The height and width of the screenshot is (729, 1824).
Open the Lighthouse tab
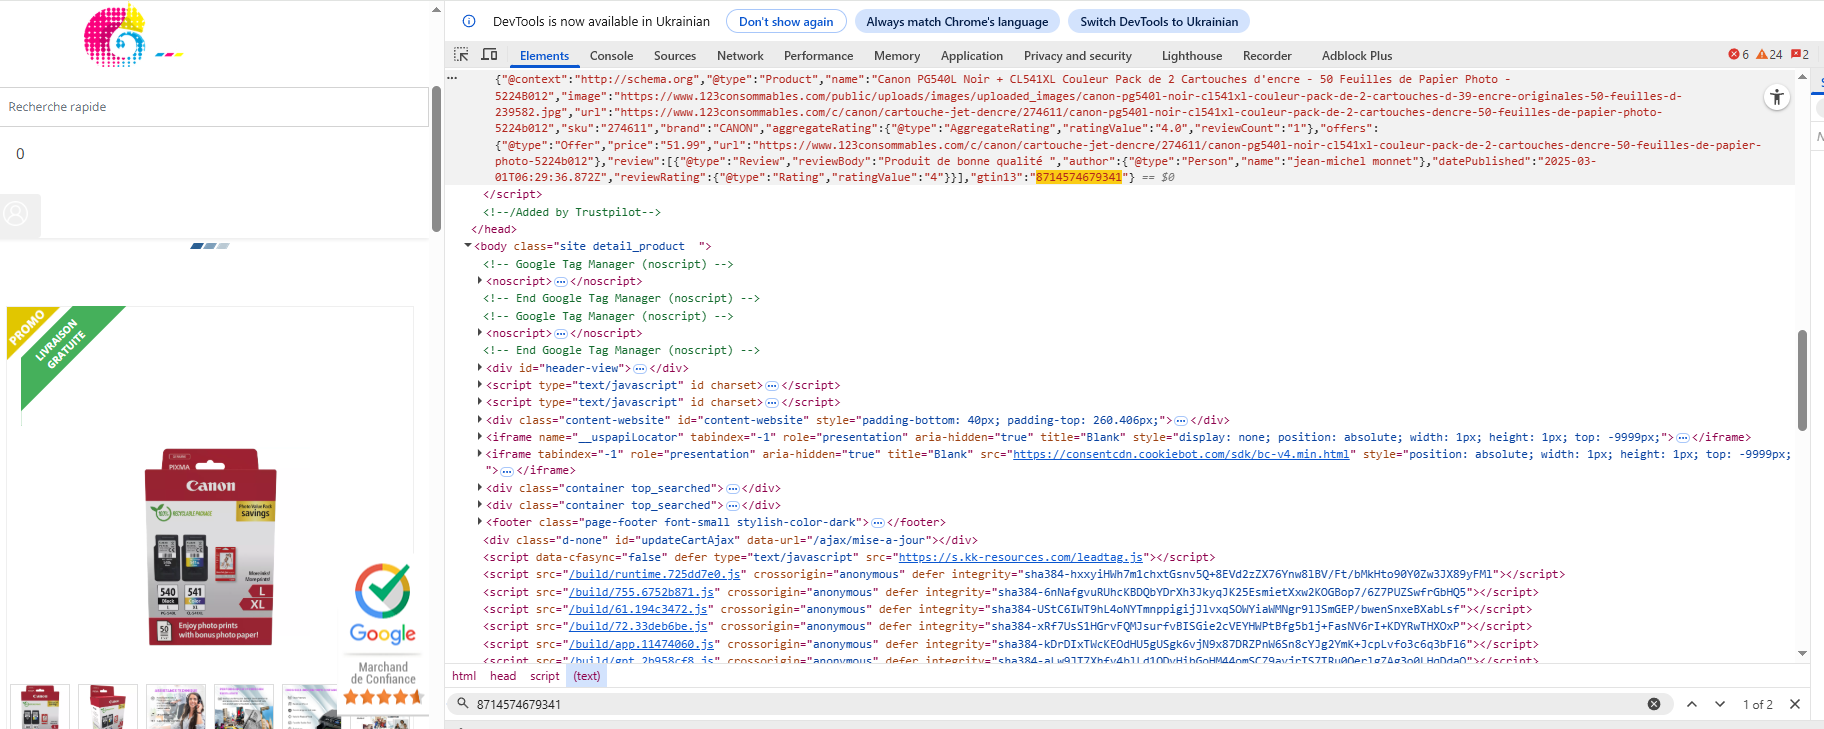point(1192,56)
